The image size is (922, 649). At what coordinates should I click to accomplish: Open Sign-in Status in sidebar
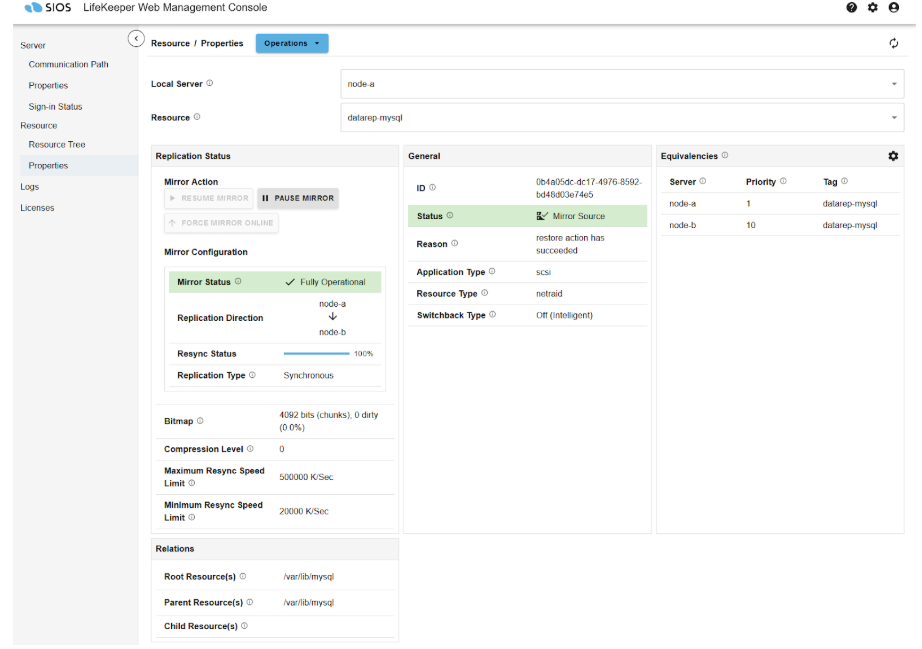[x=55, y=106]
